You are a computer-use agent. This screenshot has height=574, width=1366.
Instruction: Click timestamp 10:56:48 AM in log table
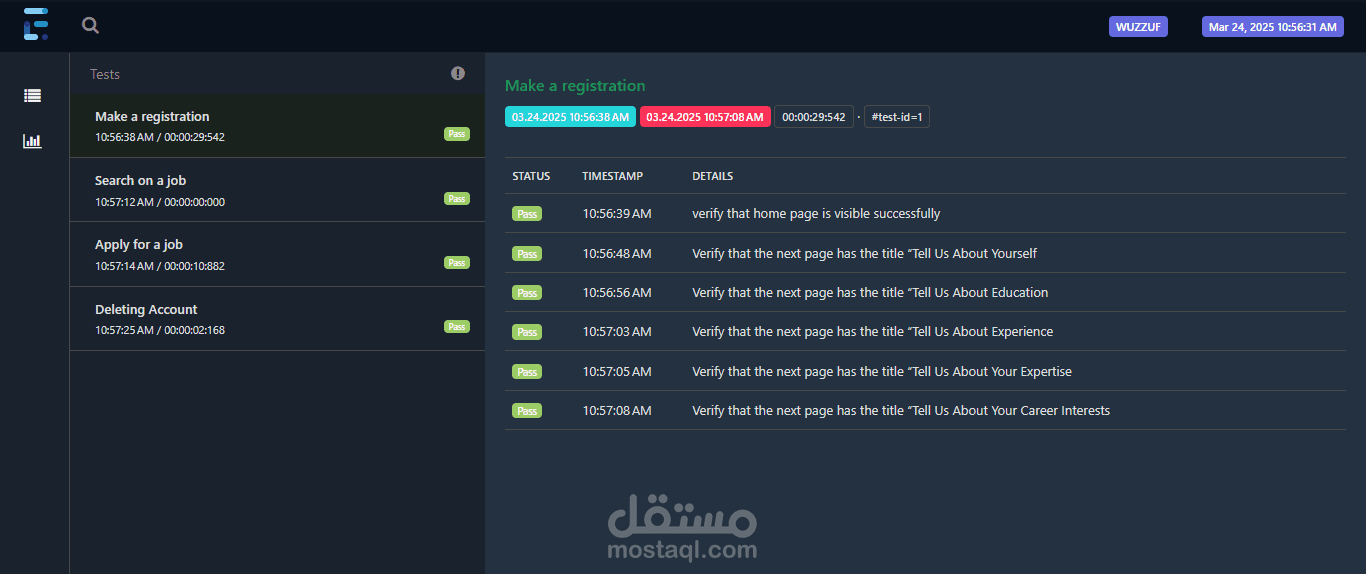coord(617,254)
